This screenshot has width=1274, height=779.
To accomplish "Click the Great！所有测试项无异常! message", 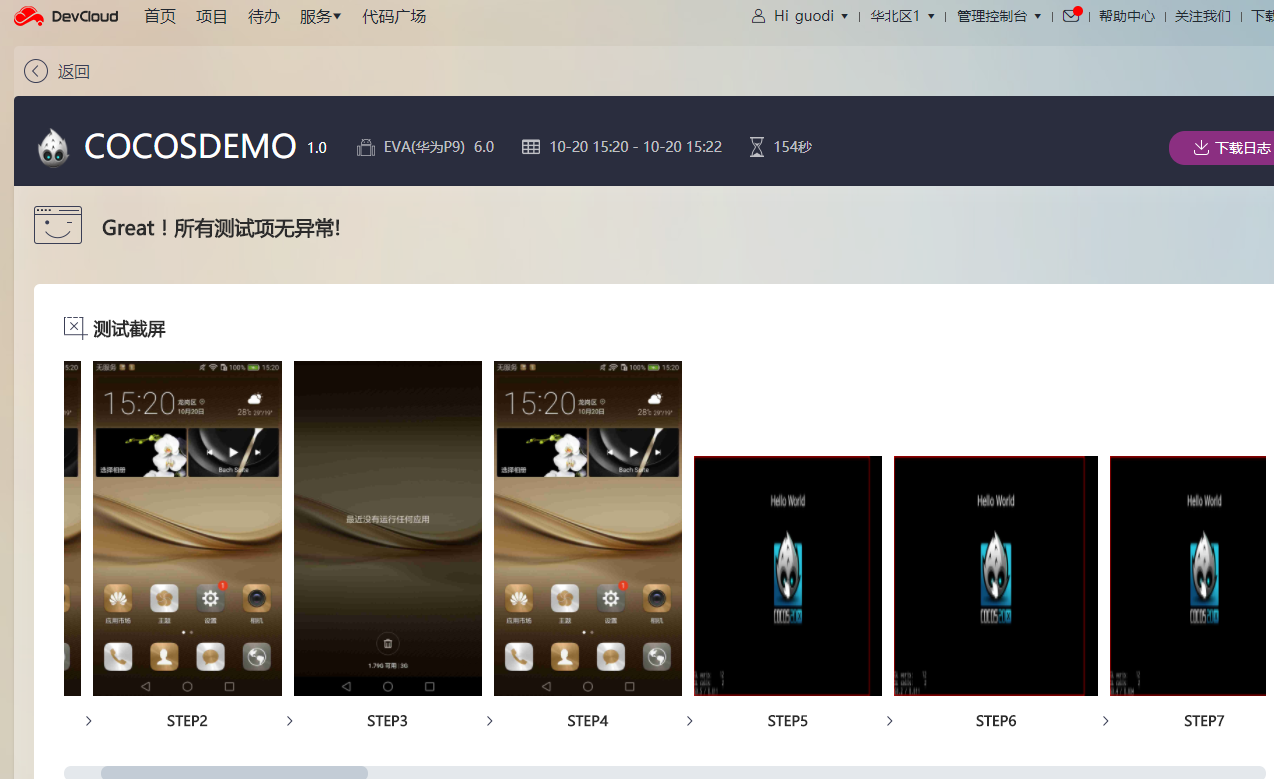I will coord(221,227).
